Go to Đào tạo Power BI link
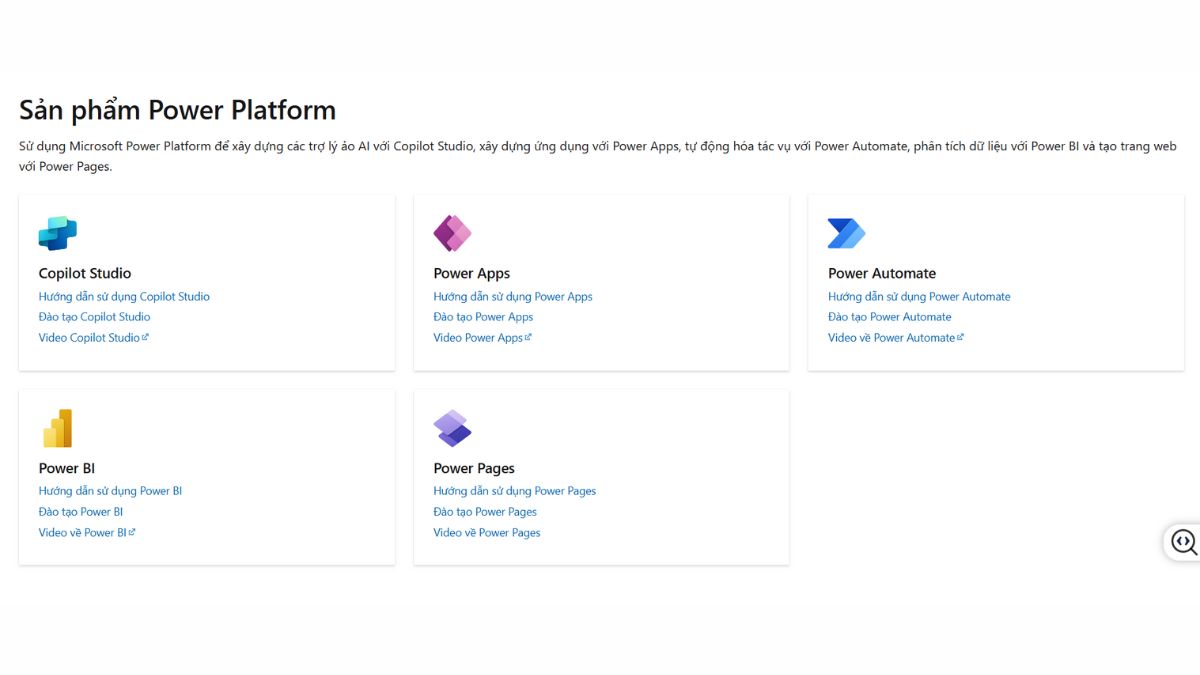 tap(81, 512)
